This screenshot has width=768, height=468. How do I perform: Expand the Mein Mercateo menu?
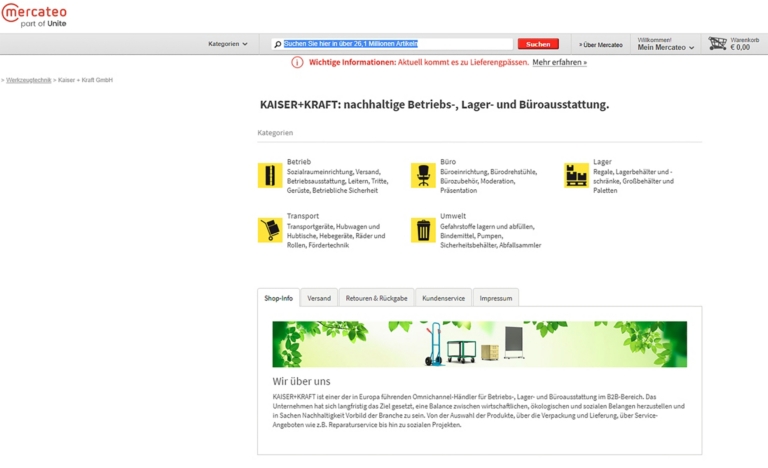click(x=666, y=48)
